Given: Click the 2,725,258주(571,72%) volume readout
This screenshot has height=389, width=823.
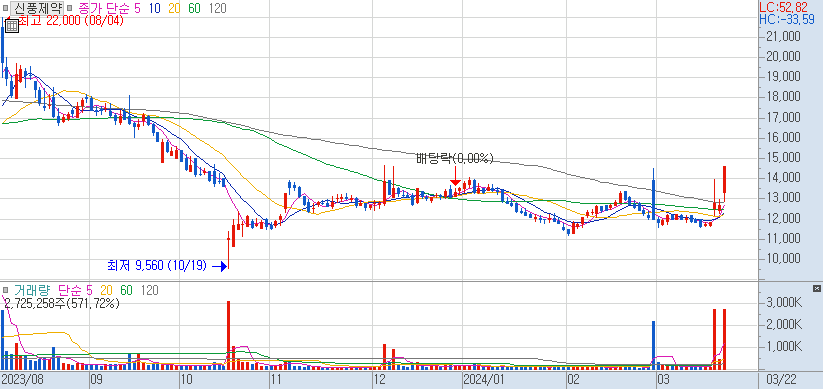Looking at the screenshot, I should click(61, 303).
